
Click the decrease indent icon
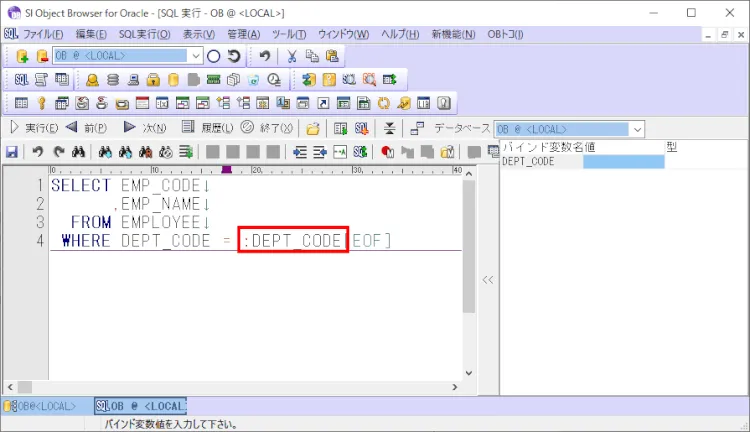(x=320, y=152)
